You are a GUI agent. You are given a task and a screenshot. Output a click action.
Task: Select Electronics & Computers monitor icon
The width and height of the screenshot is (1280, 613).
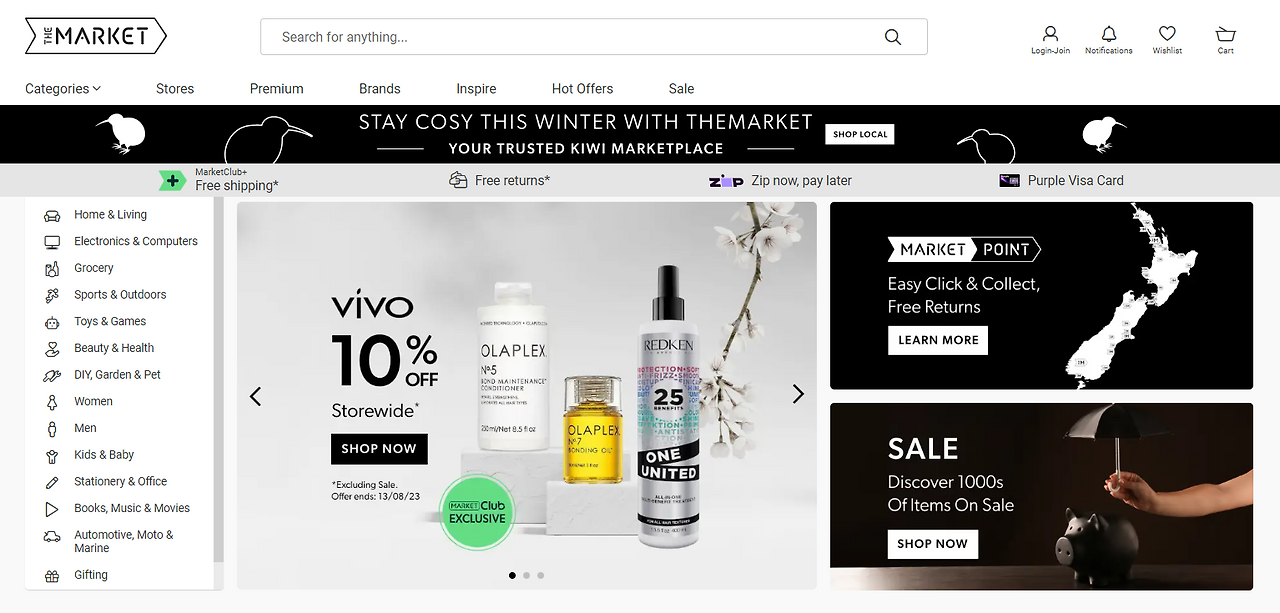pos(52,242)
